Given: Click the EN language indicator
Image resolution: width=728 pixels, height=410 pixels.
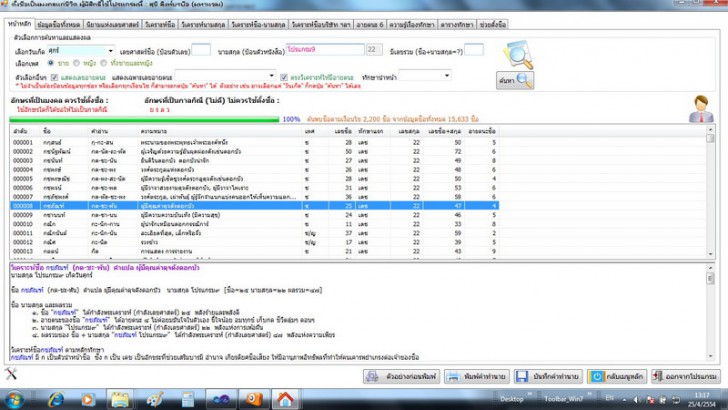Looking at the screenshot, I should click(610, 398).
